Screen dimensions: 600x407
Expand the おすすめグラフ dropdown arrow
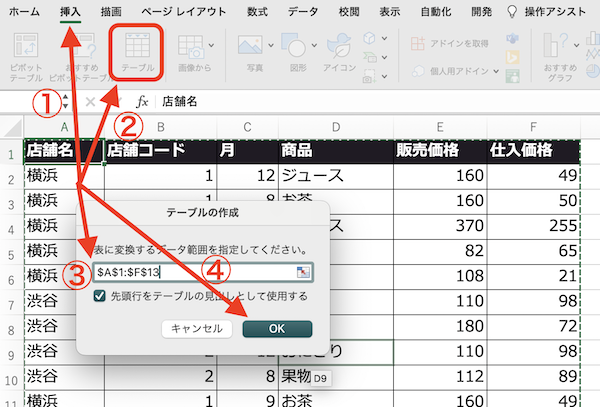coord(576,45)
